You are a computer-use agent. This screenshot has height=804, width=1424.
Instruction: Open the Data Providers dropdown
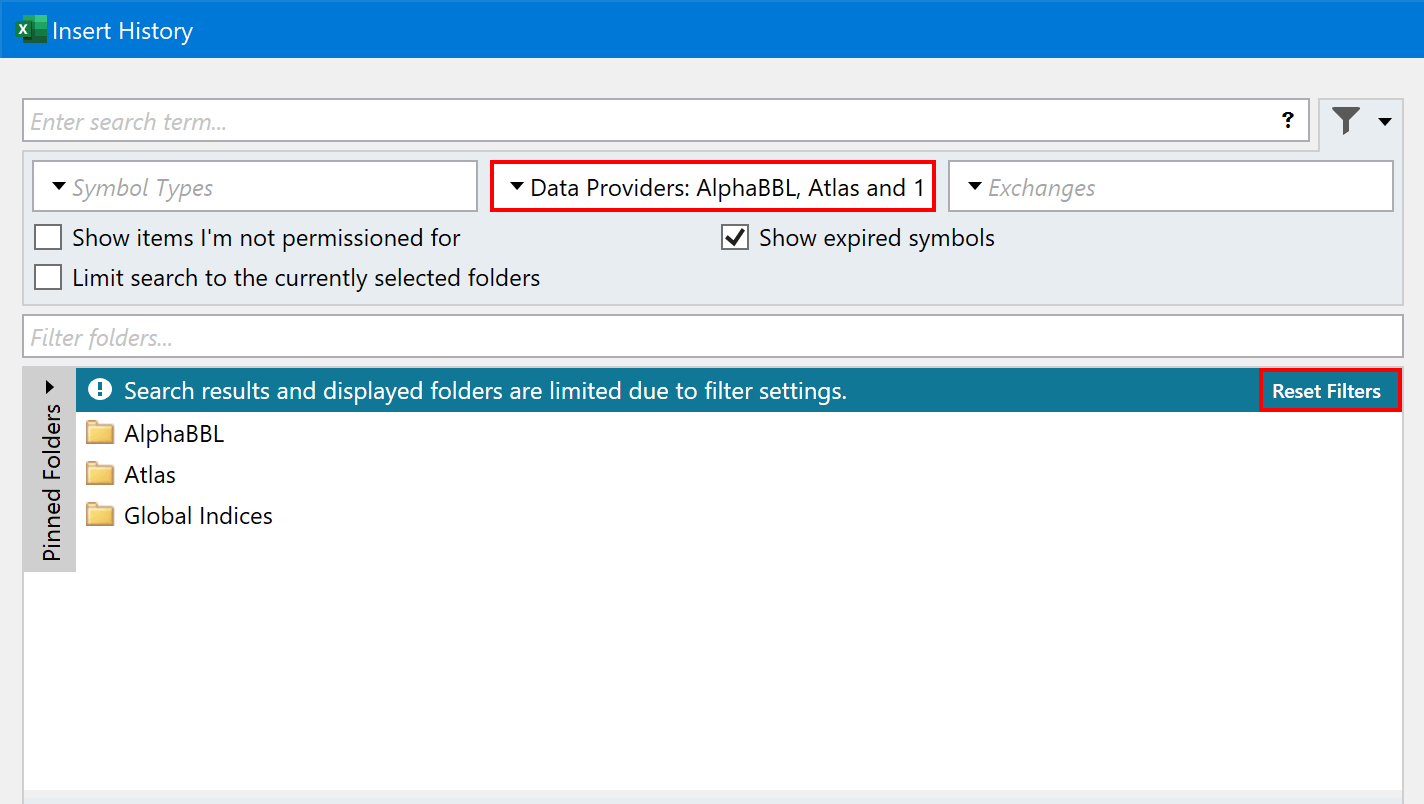click(713, 186)
